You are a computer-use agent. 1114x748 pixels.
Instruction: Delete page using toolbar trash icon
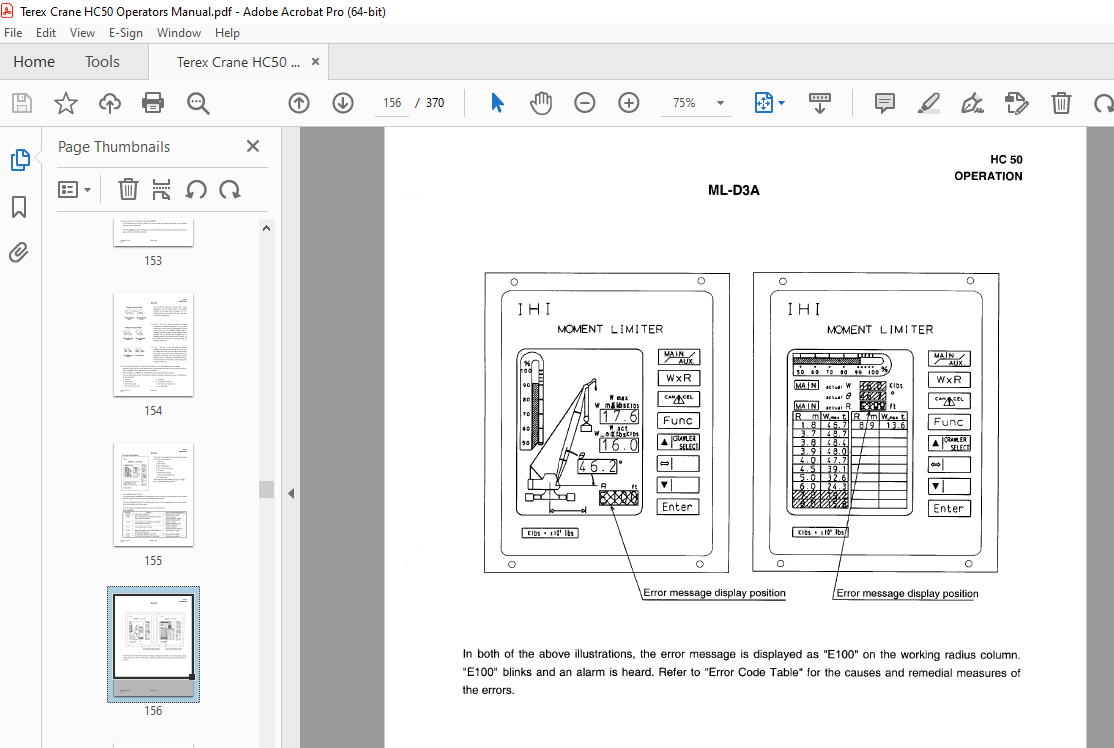click(1061, 103)
